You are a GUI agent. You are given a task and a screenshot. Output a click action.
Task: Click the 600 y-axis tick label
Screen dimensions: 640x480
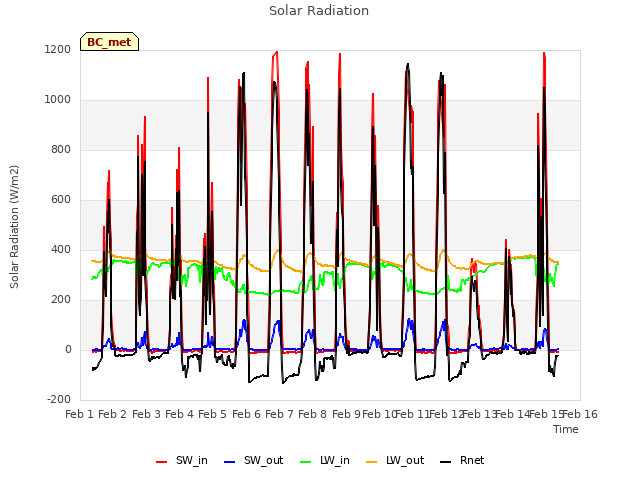(61, 200)
